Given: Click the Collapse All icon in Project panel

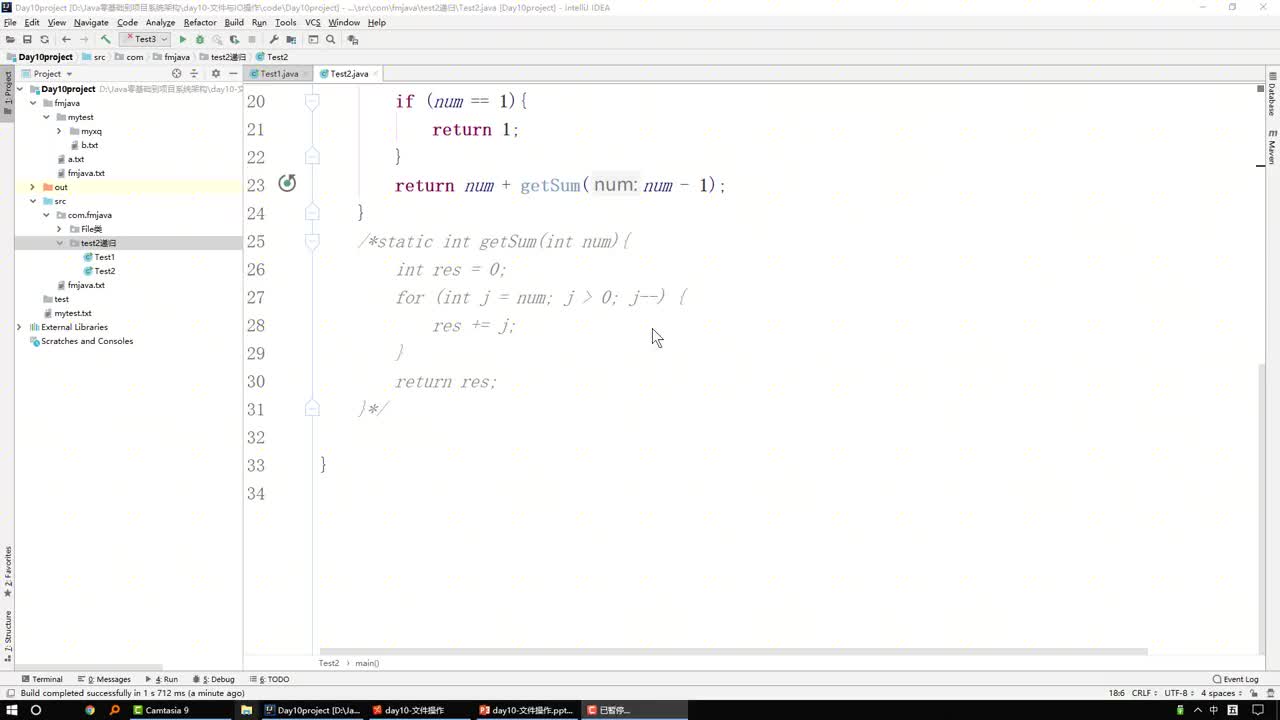Looking at the screenshot, I should (x=194, y=74).
